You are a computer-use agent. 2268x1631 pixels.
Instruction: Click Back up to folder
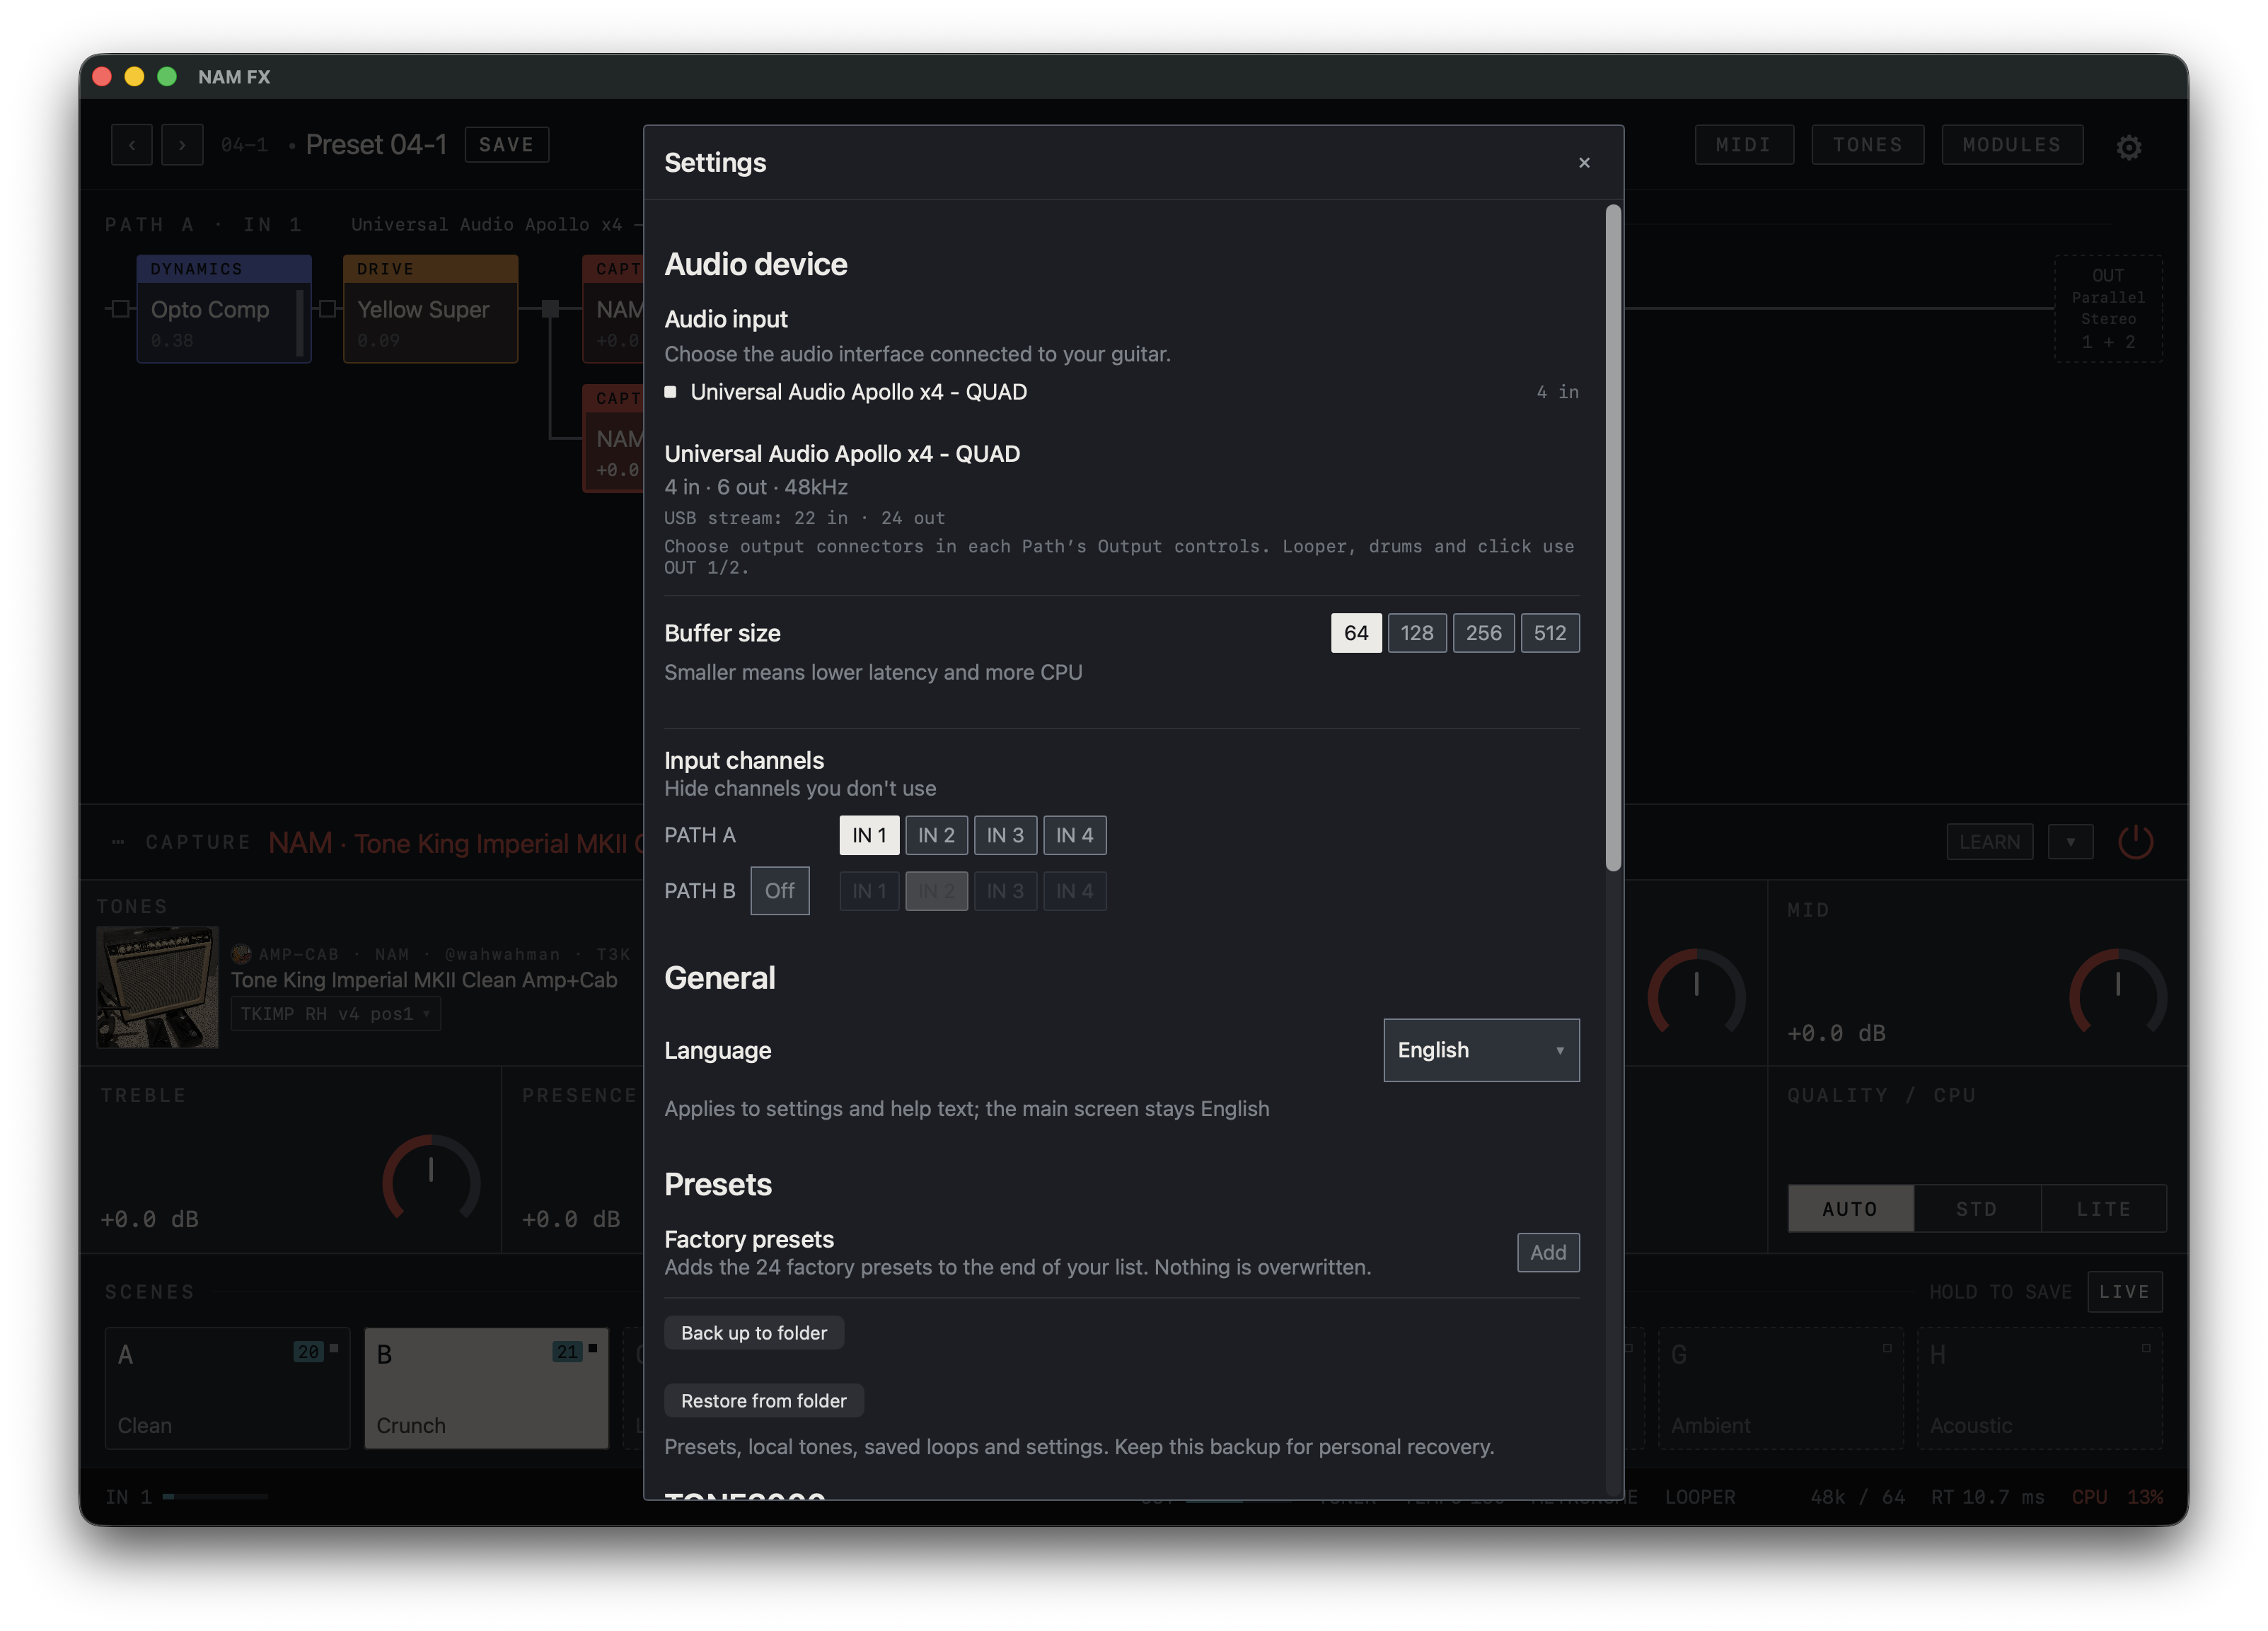point(753,1333)
